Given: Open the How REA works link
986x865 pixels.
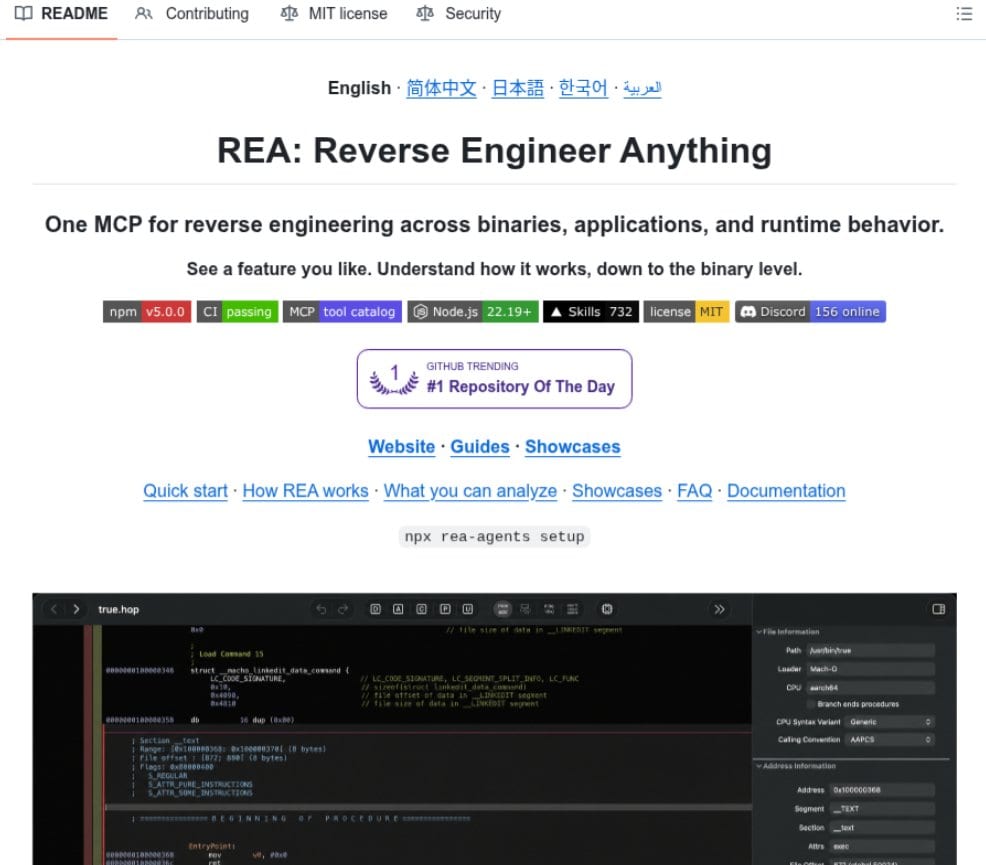Looking at the screenshot, I should pyautogui.click(x=306, y=491).
